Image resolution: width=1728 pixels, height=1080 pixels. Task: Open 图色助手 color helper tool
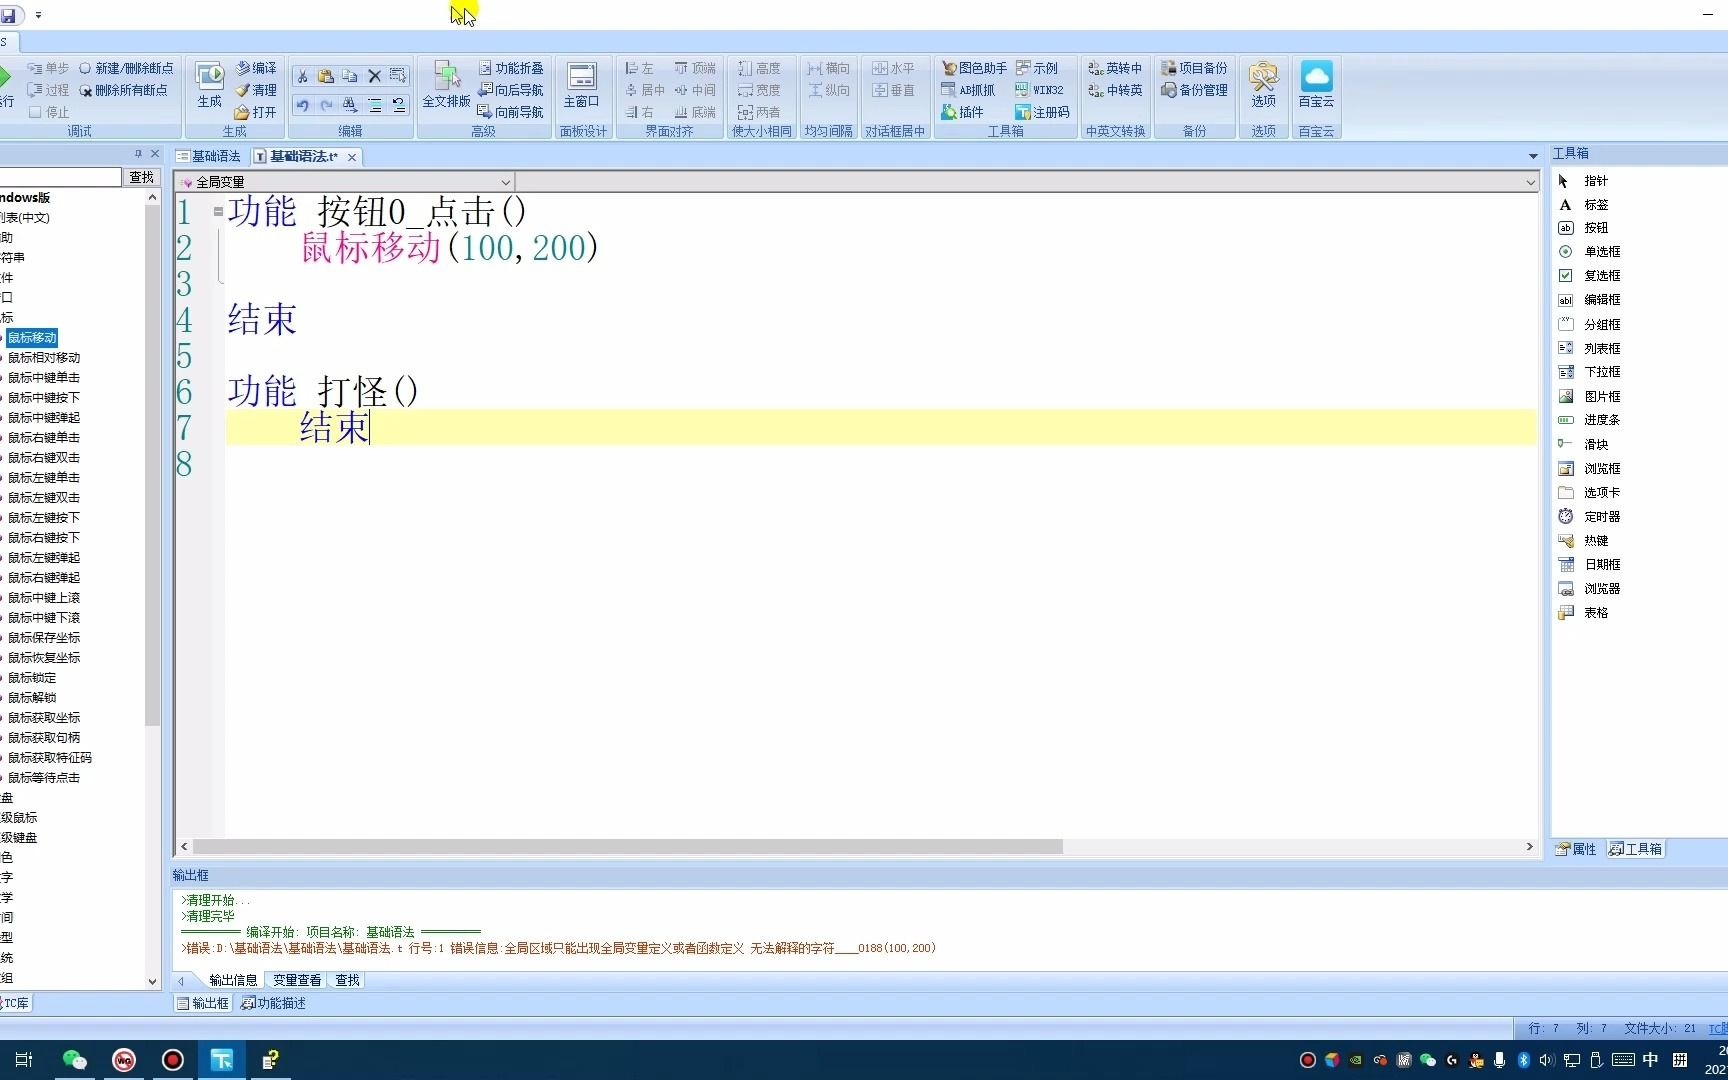974,68
